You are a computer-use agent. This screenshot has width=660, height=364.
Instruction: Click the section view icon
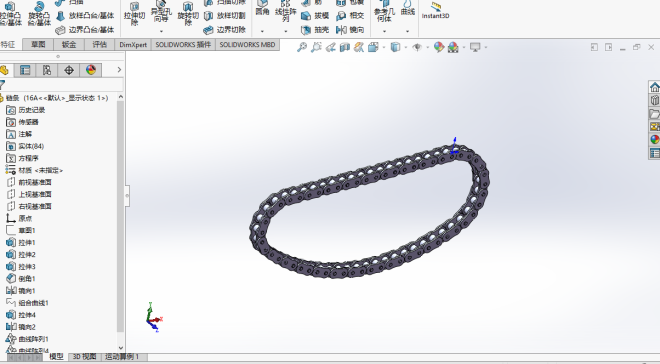[345, 47]
